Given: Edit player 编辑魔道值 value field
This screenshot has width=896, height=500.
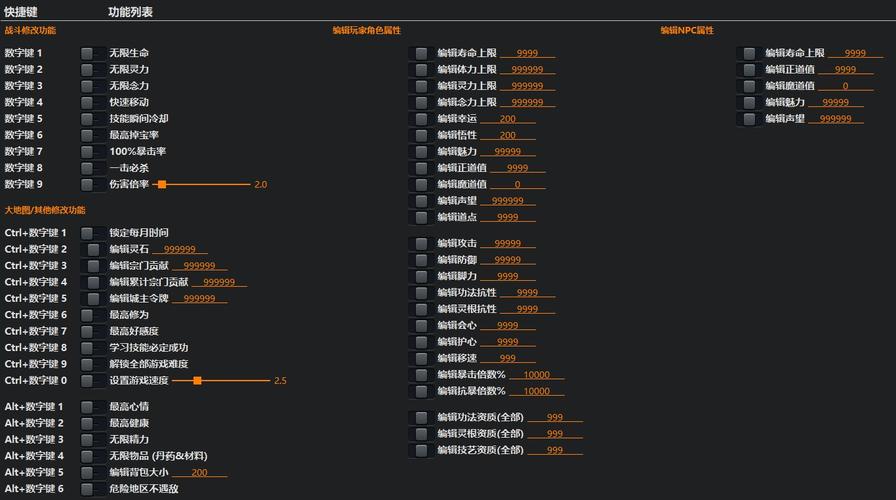Looking at the screenshot, I should [x=518, y=185].
